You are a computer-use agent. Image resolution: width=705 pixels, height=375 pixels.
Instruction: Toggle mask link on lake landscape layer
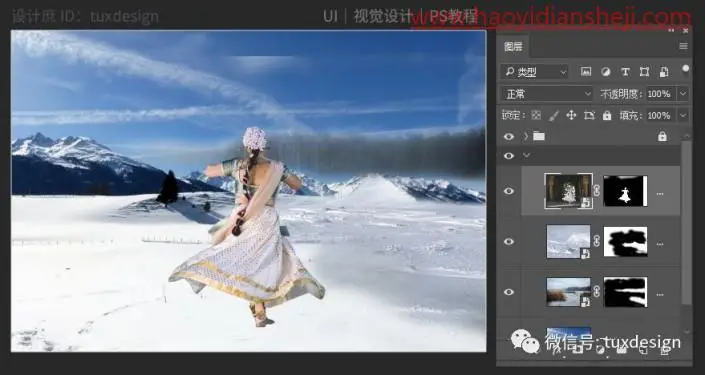point(597,292)
